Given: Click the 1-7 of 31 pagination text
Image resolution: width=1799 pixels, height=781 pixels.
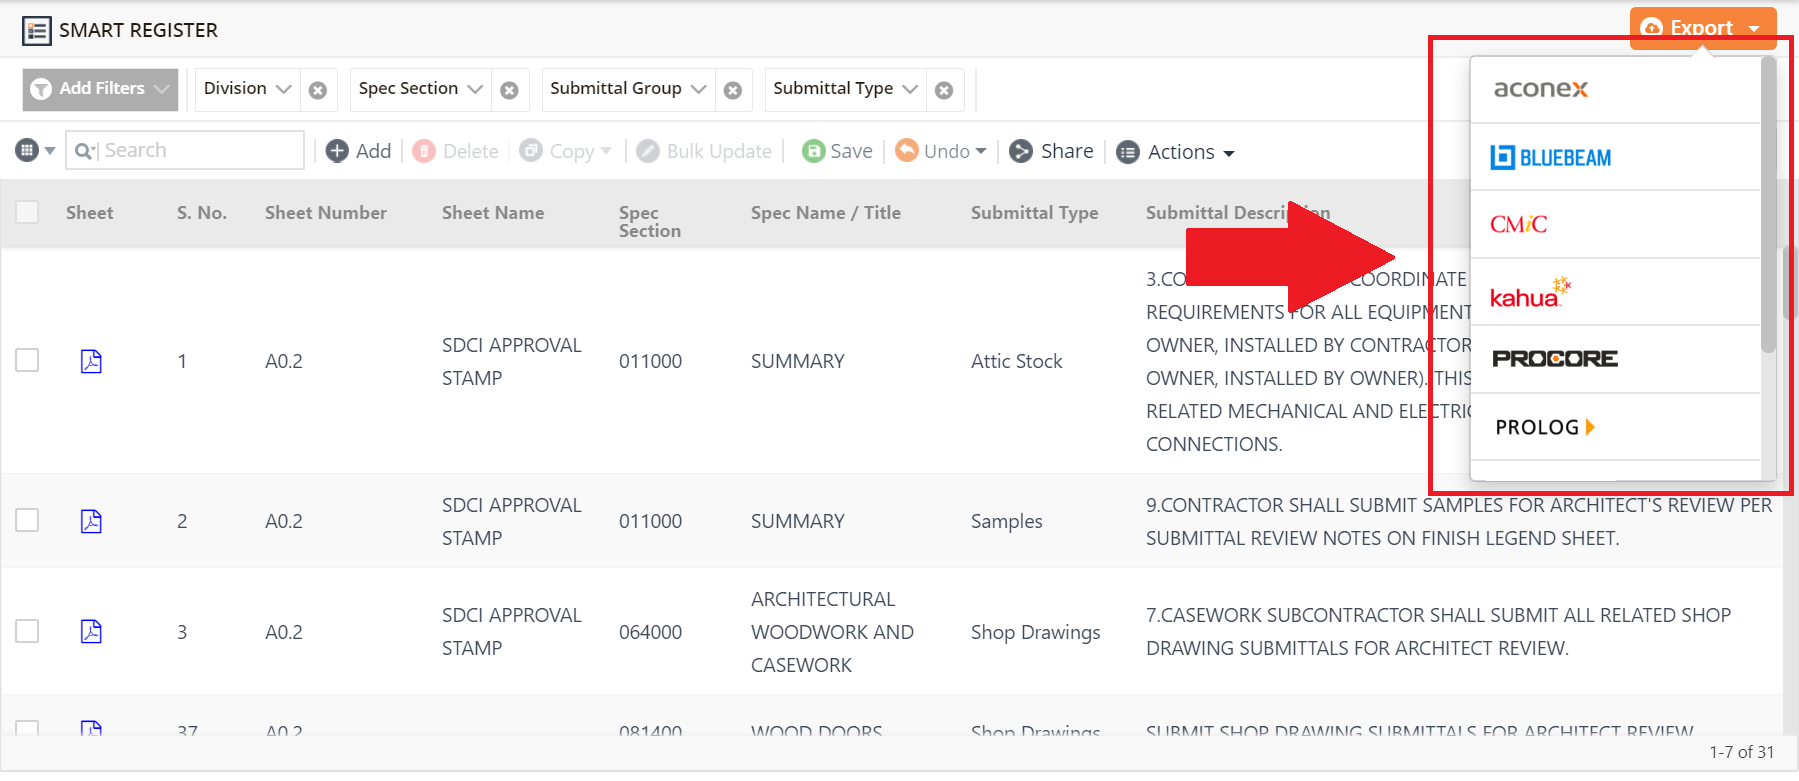Looking at the screenshot, I should coord(1742,752).
